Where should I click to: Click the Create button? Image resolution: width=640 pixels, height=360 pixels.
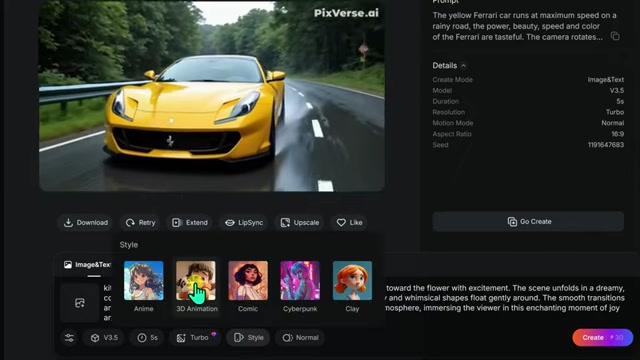tap(602, 338)
